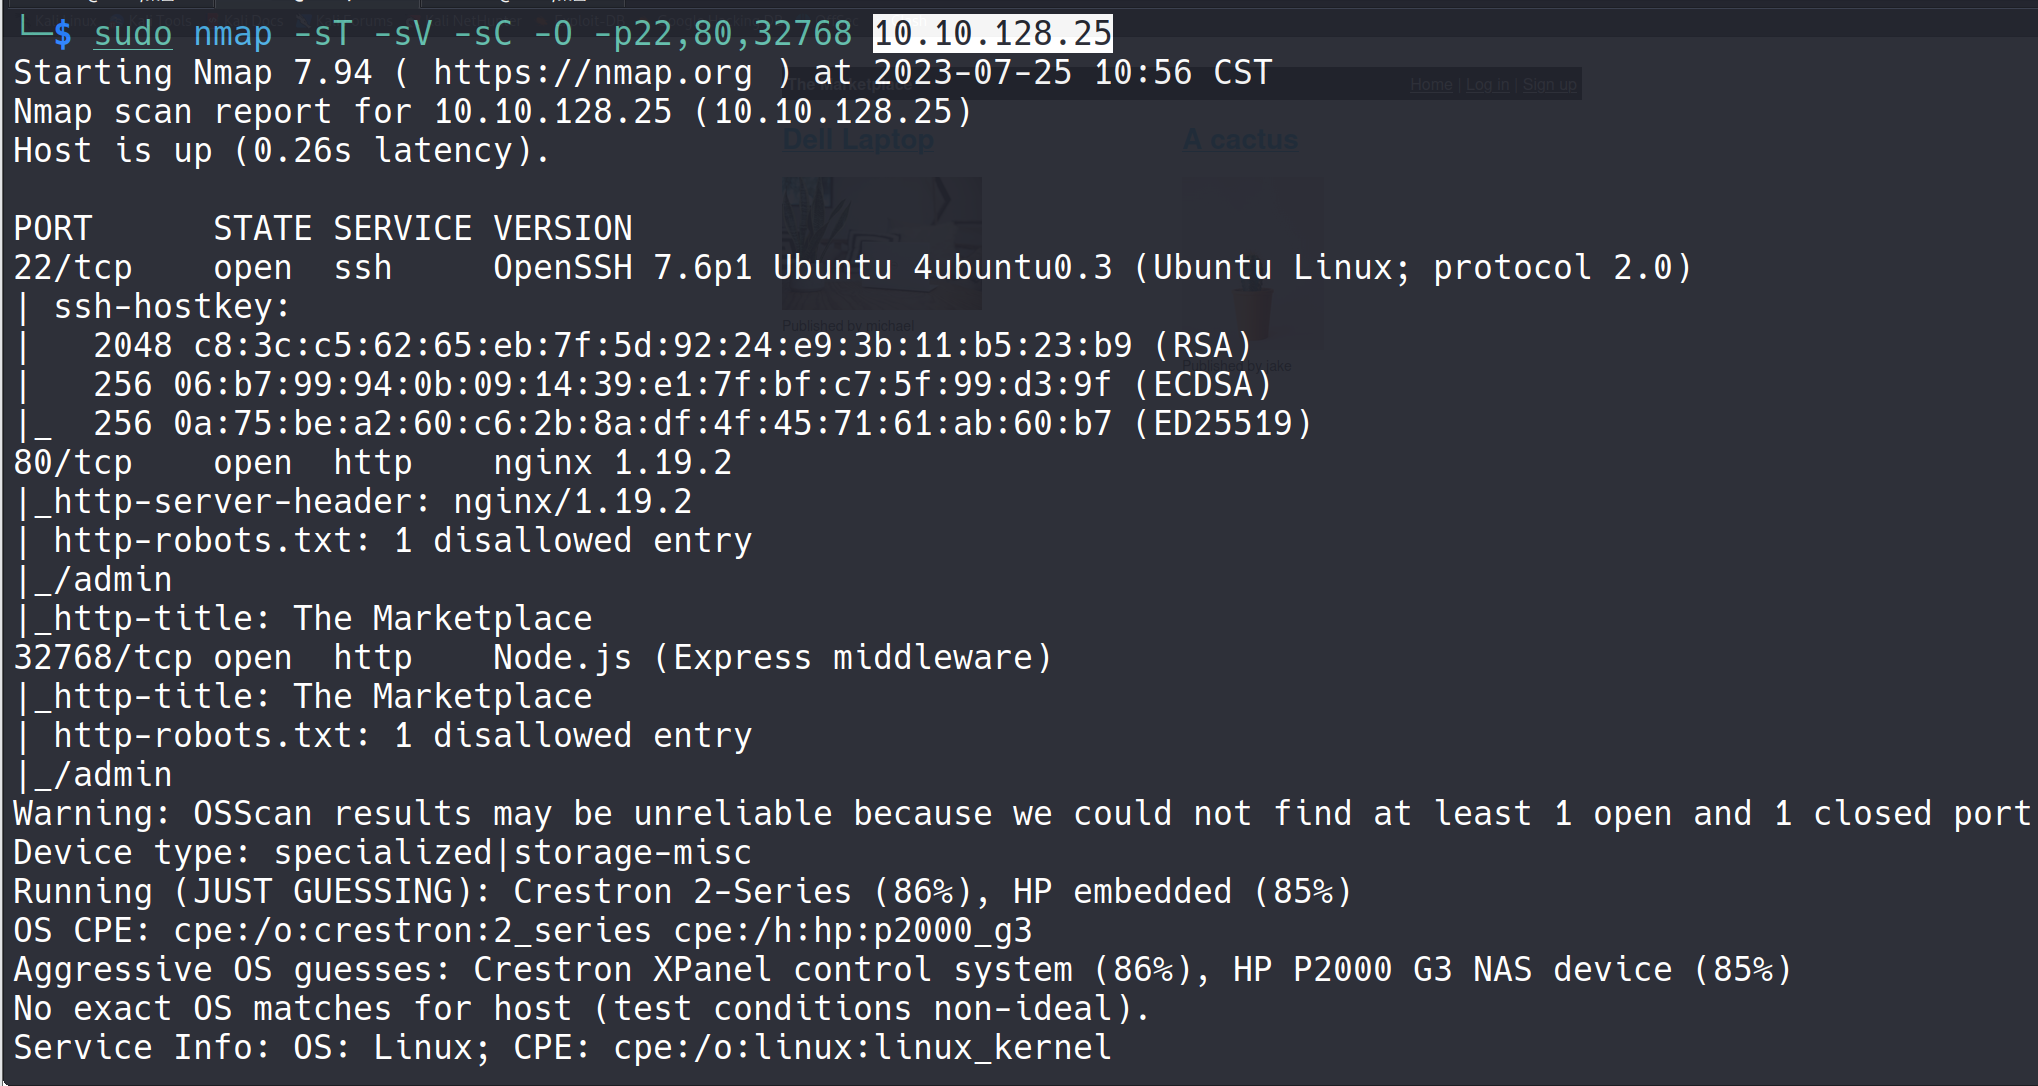This screenshot has height=1086, width=2038.
Task: Click the nginx 1.19.2 version text
Action: point(612,463)
